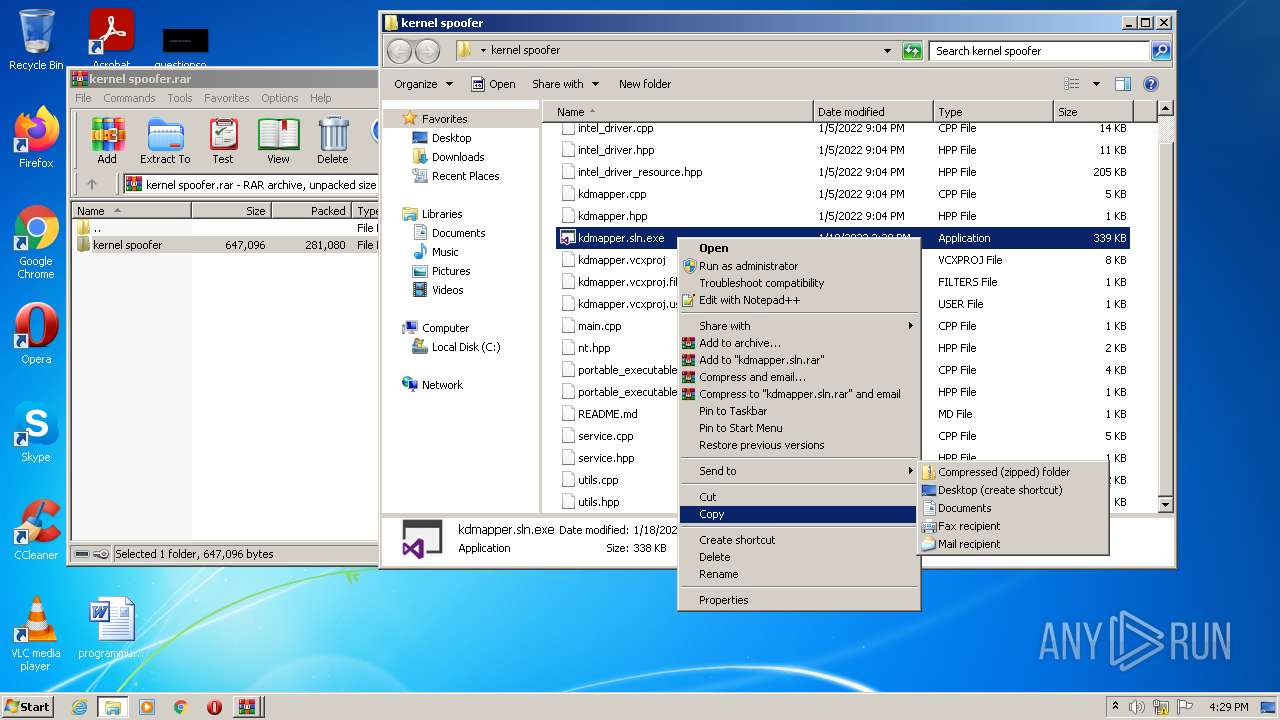Click Internet Explorer taskbar icon

point(79,707)
